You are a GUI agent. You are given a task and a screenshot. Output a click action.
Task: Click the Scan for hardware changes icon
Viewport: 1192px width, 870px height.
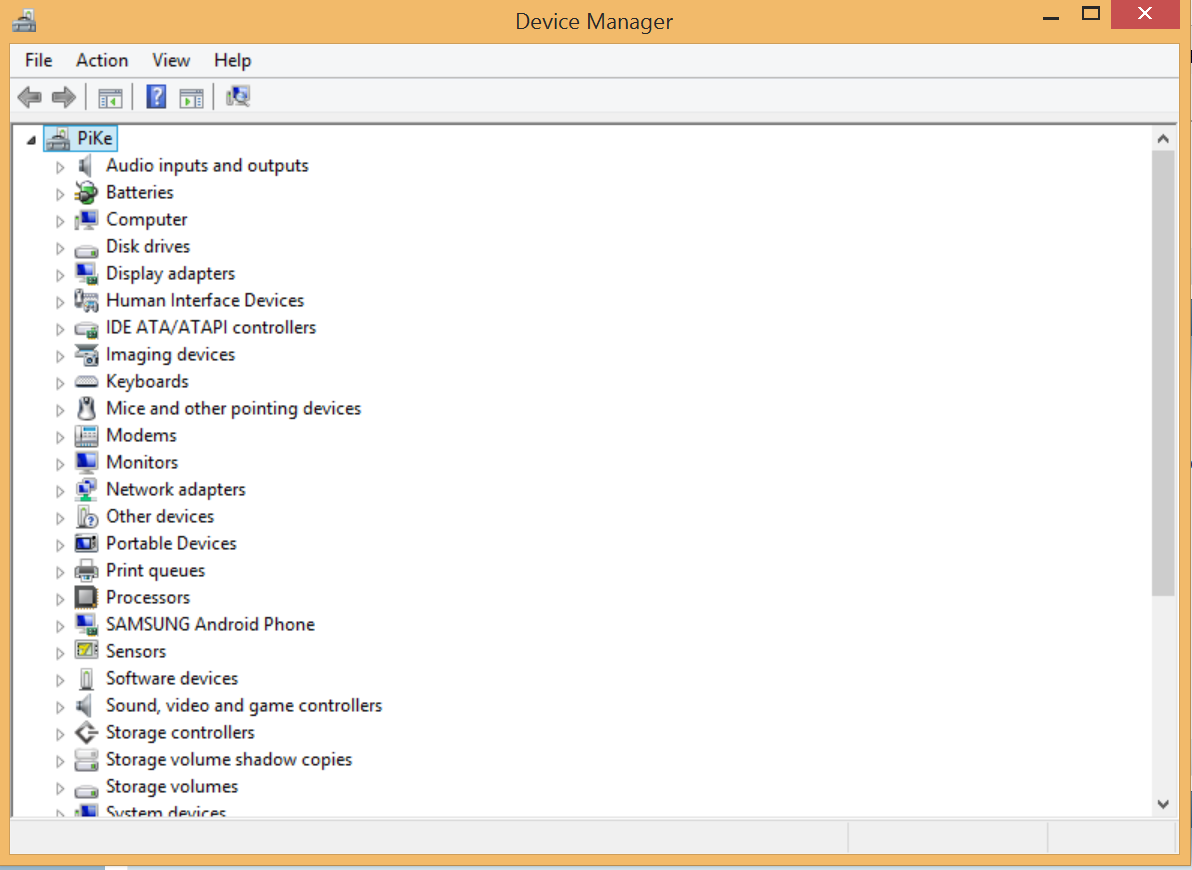click(x=238, y=97)
